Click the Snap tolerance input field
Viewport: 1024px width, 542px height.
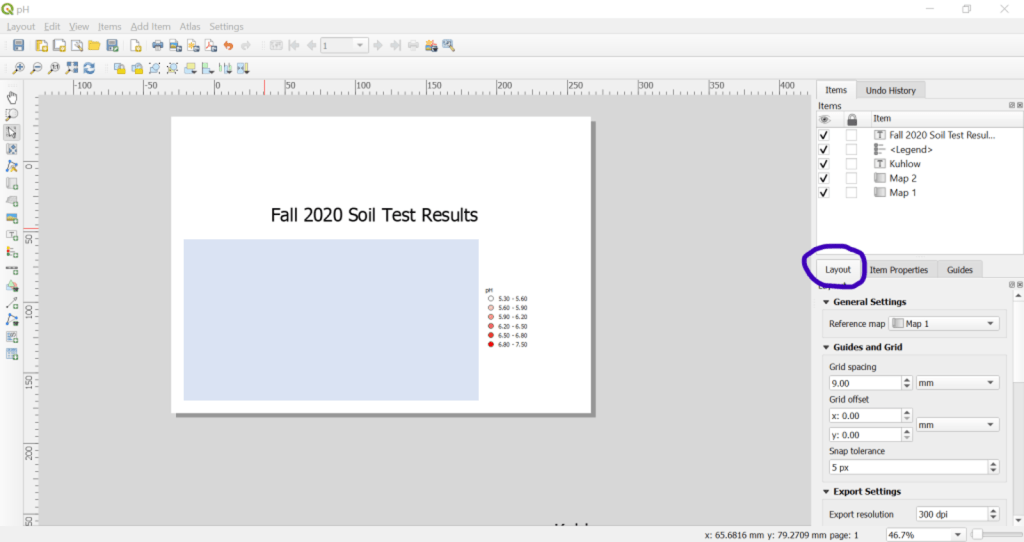pyautogui.click(x=906, y=467)
